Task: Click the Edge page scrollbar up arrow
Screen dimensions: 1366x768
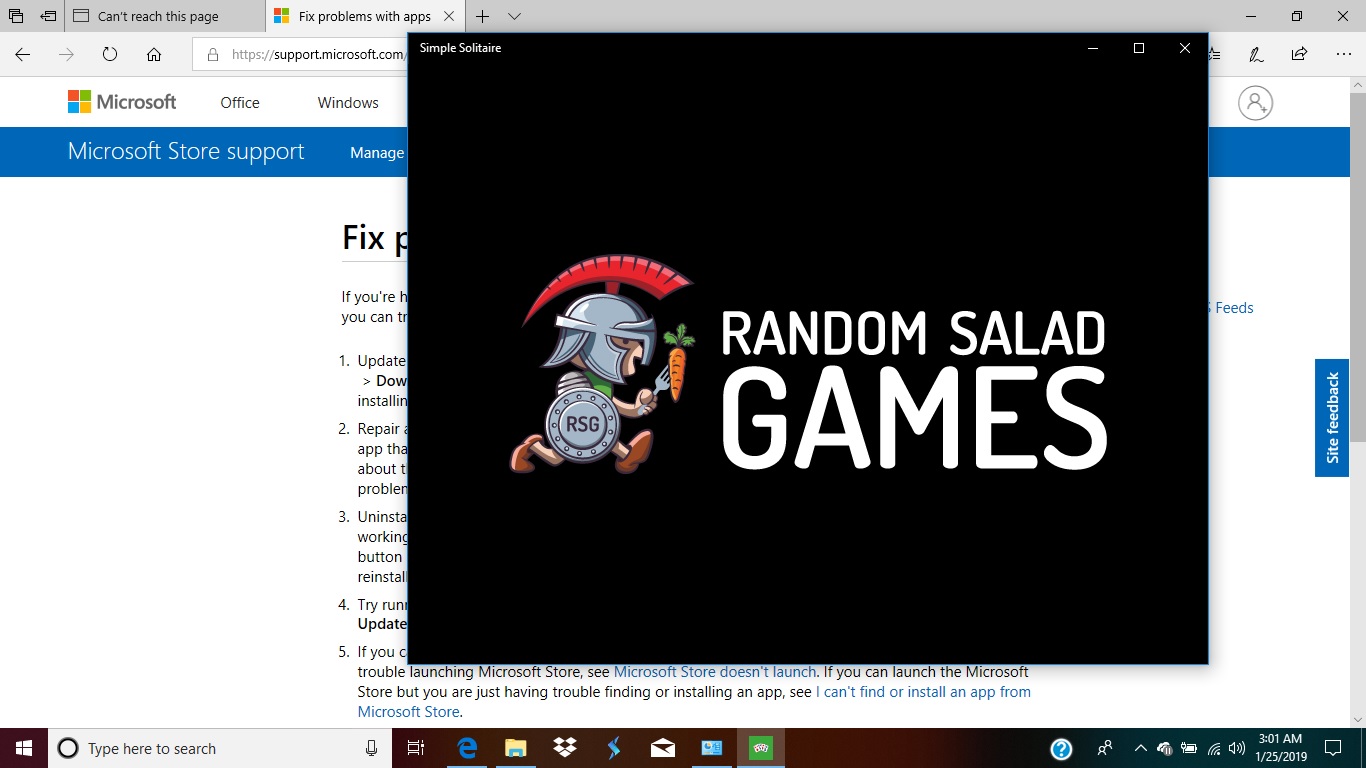Action: point(1357,85)
